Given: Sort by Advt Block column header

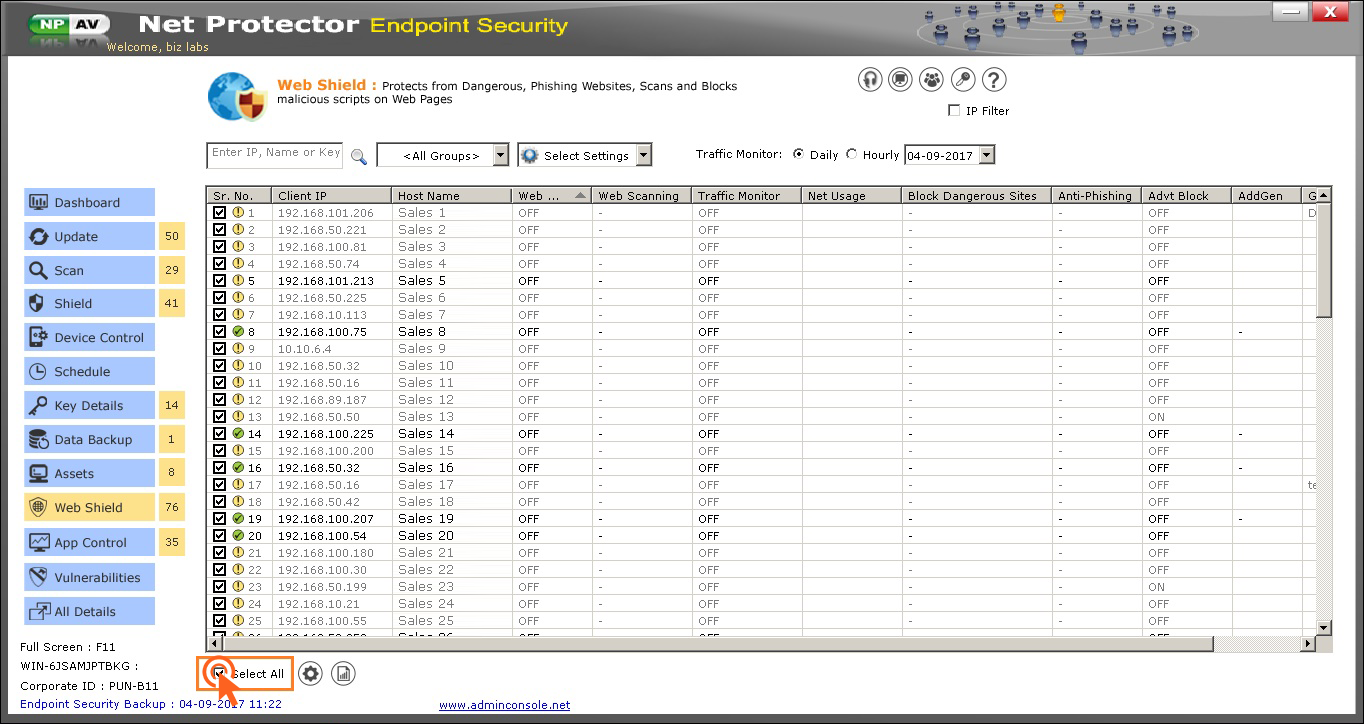Looking at the screenshot, I should pyautogui.click(x=1187, y=196).
